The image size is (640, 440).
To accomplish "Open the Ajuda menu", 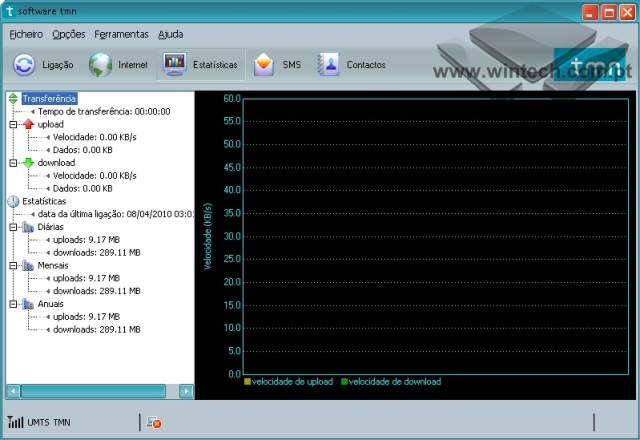I will tap(170, 33).
